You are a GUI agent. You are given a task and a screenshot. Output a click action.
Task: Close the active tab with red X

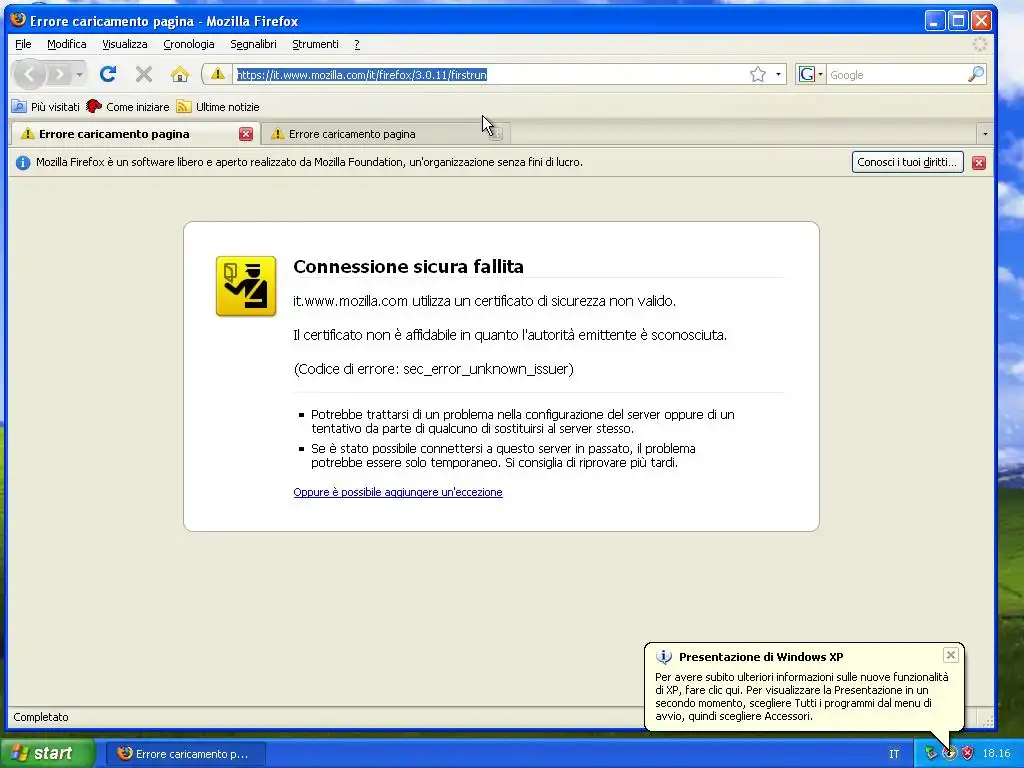point(246,134)
